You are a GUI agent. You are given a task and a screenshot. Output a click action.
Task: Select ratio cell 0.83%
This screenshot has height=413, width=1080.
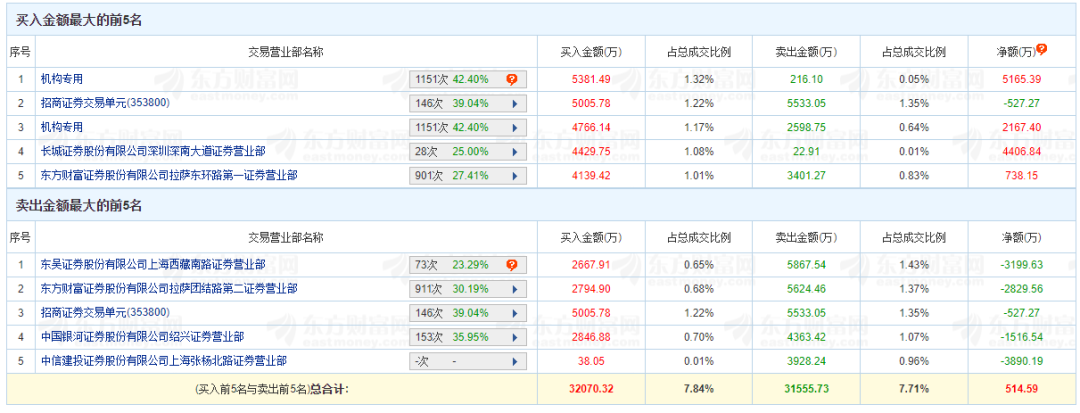pyautogui.click(x=913, y=175)
